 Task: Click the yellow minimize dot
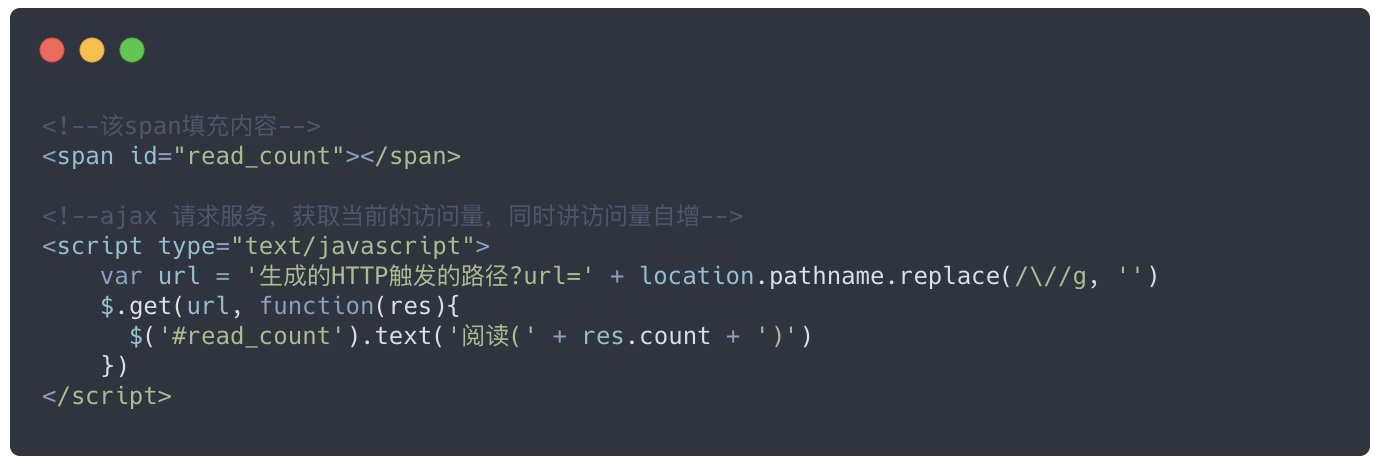[92, 50]
